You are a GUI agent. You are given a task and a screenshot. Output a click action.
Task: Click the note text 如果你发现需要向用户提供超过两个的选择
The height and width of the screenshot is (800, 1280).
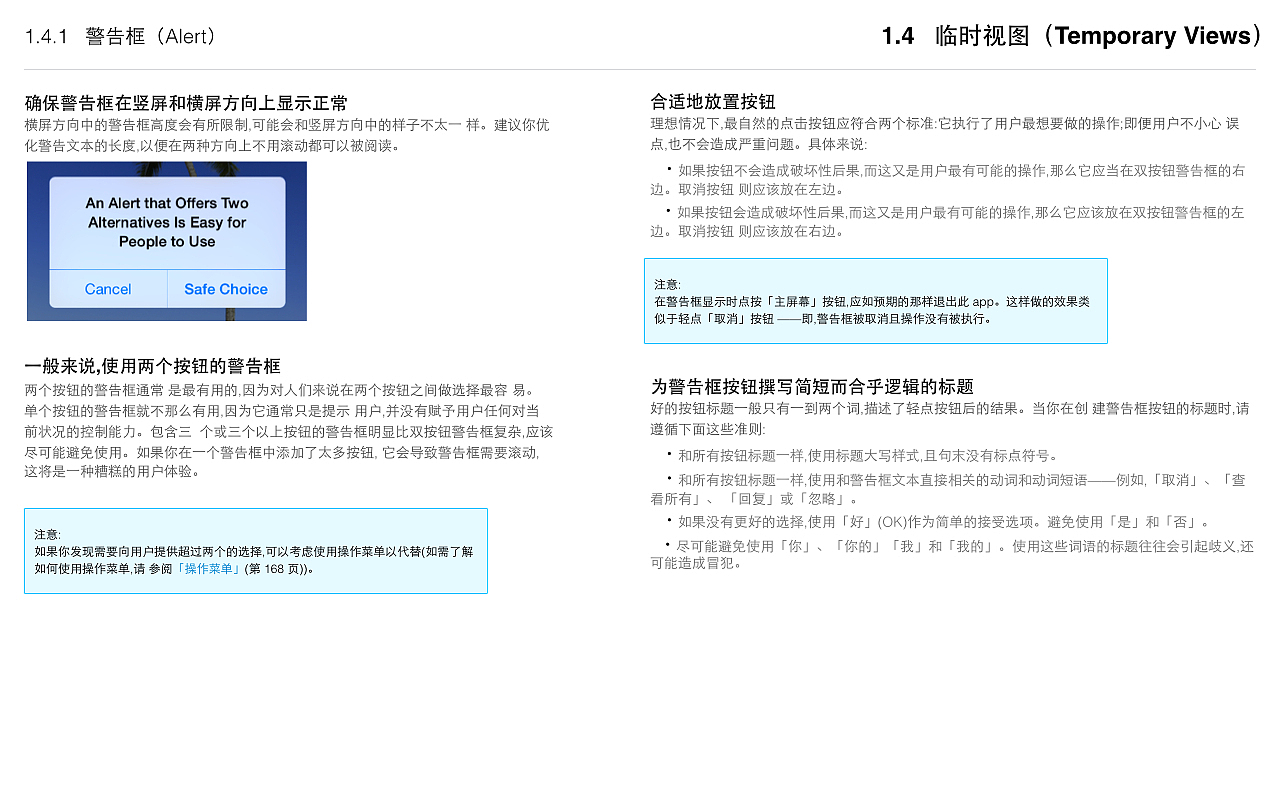[x=254, y=560]
